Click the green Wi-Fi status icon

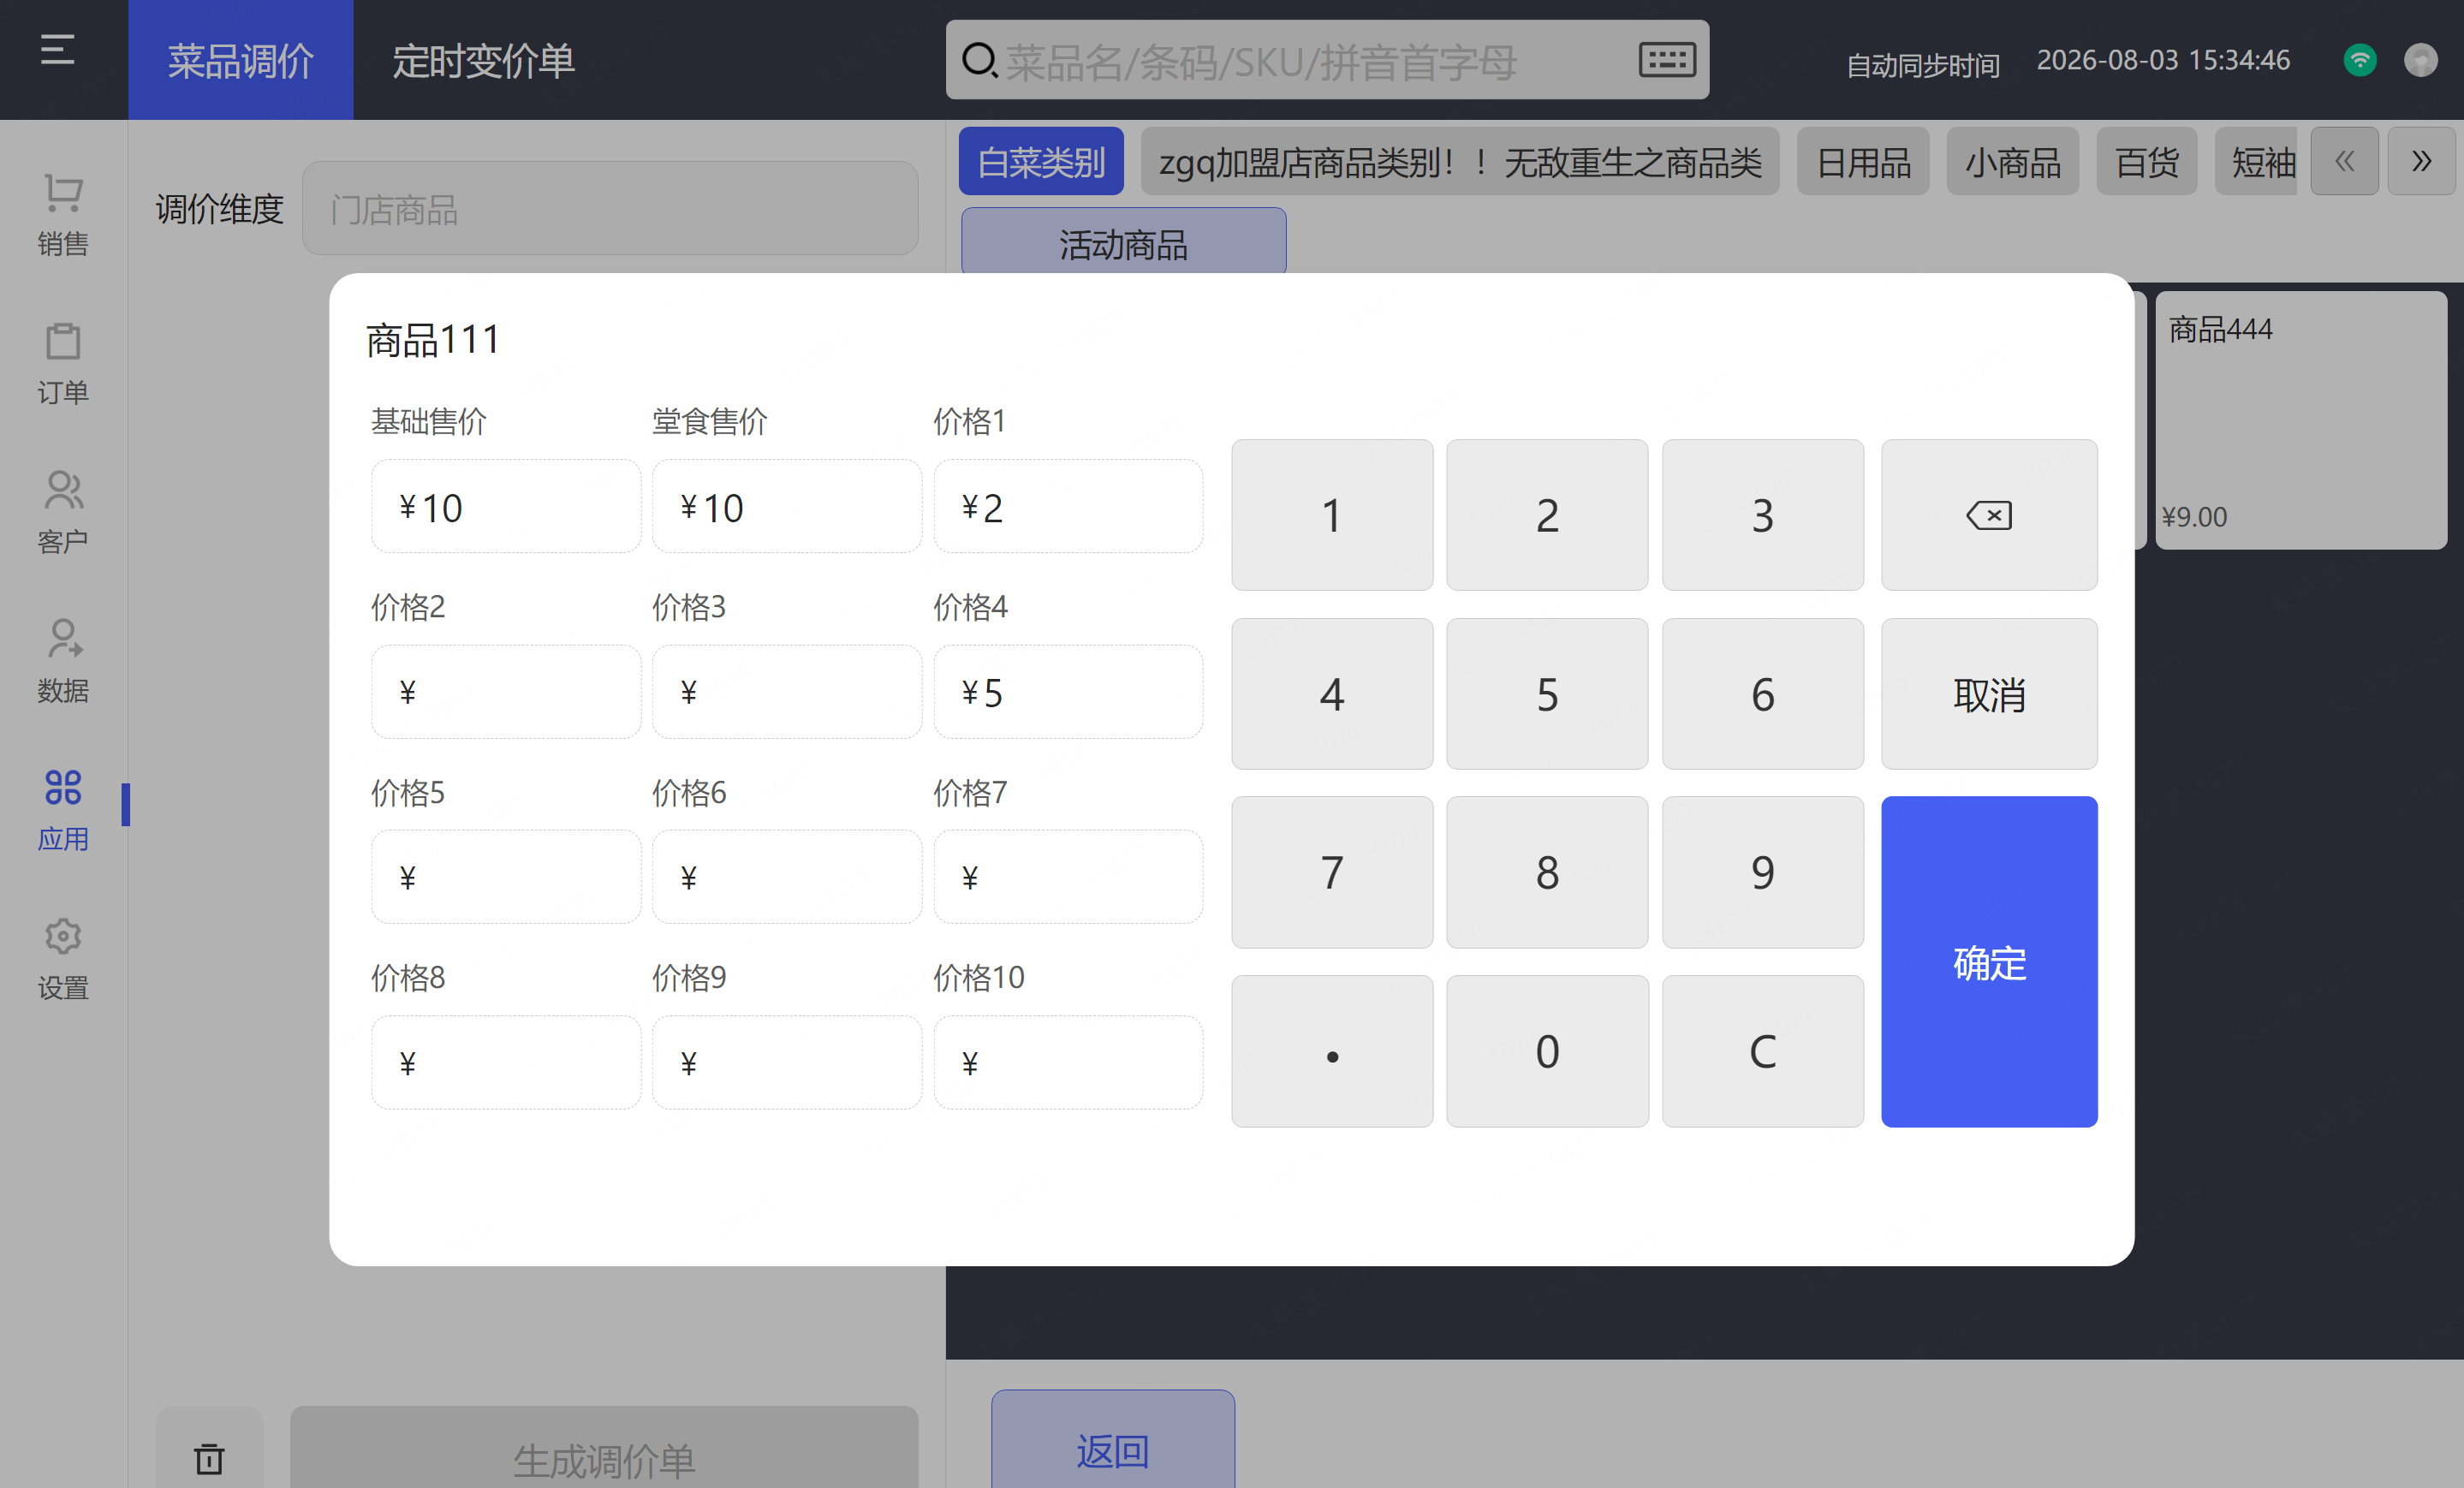[x=2360, y=60]
